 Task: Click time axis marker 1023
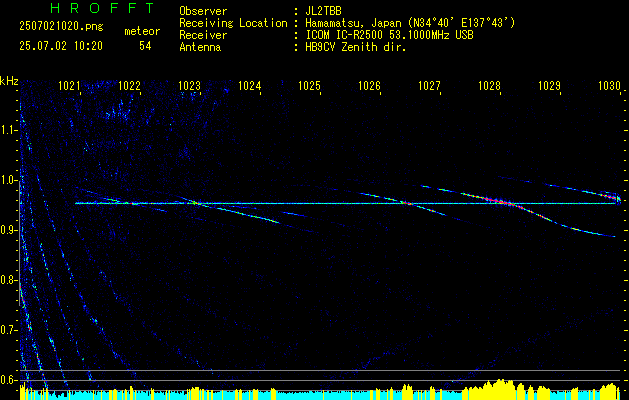click(189, 85)
